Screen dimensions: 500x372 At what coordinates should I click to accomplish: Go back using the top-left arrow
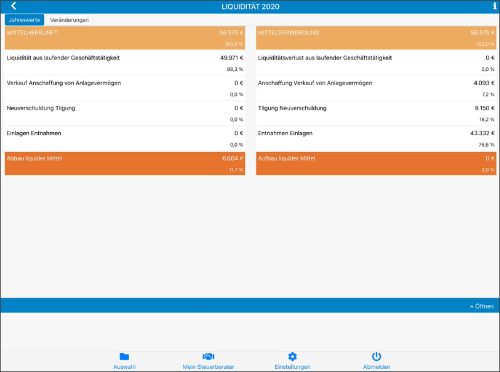pos(13,6)
